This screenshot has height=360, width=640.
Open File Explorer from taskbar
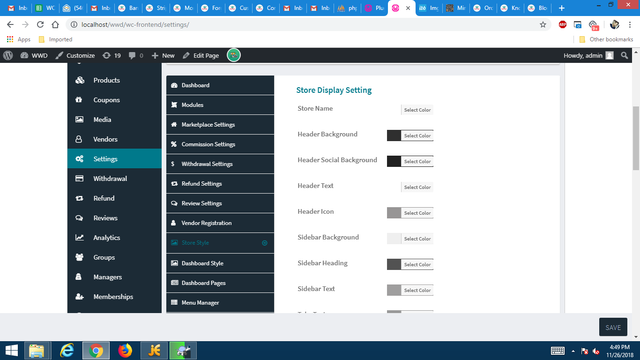click(x=37, y=351)
